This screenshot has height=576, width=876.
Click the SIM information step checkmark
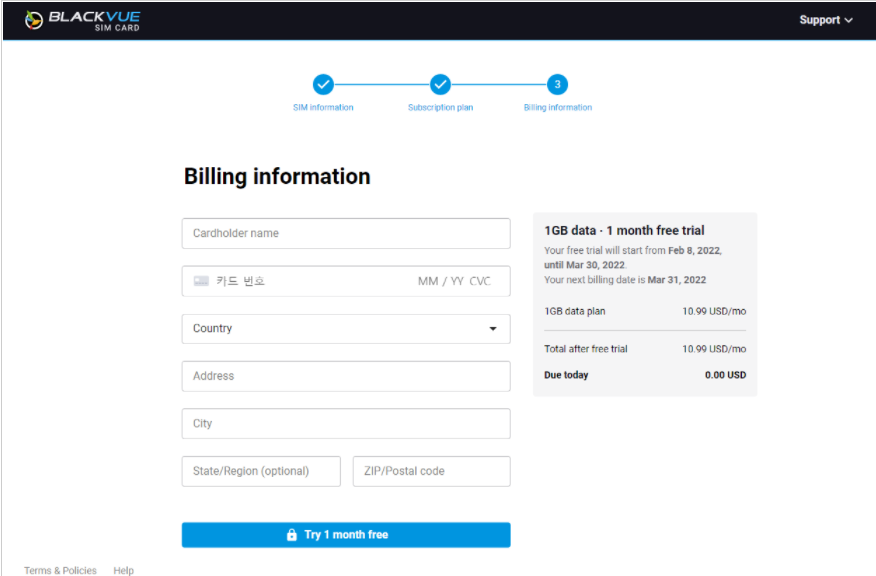[x=323, y=85]
